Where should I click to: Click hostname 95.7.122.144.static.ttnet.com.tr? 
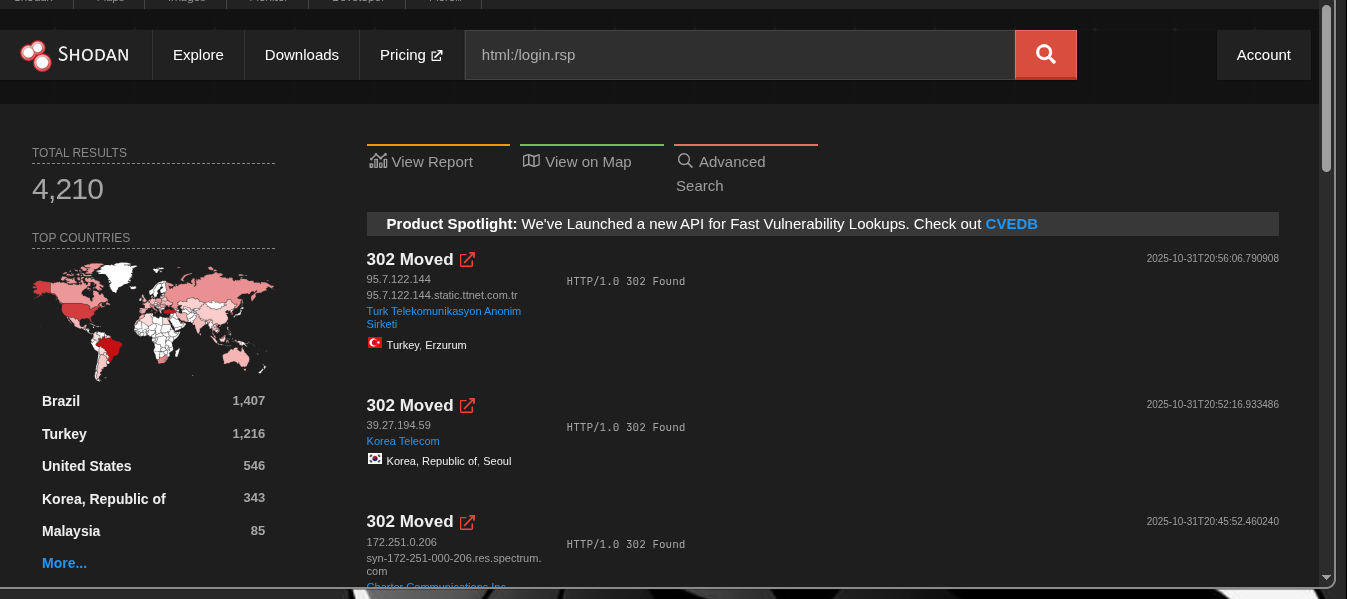pos(442,295)
